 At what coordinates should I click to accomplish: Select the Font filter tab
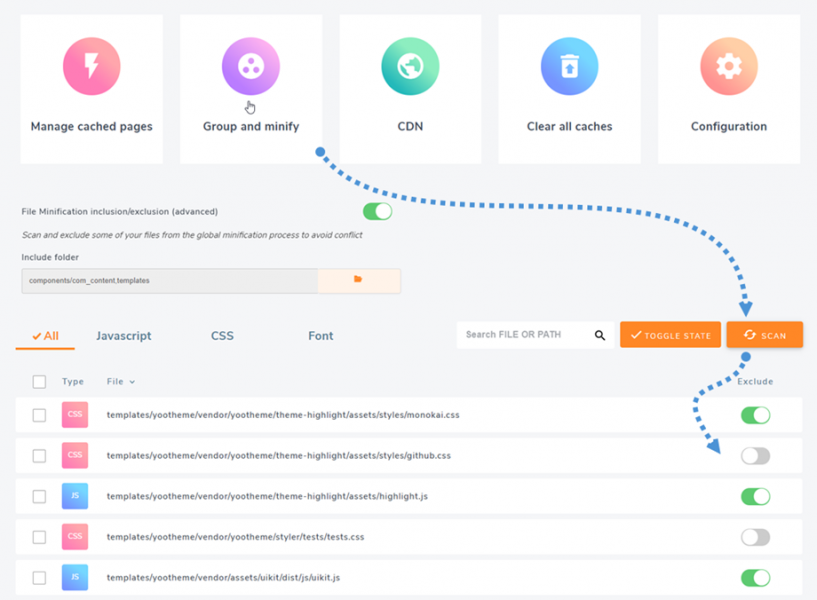pos(320,336)
